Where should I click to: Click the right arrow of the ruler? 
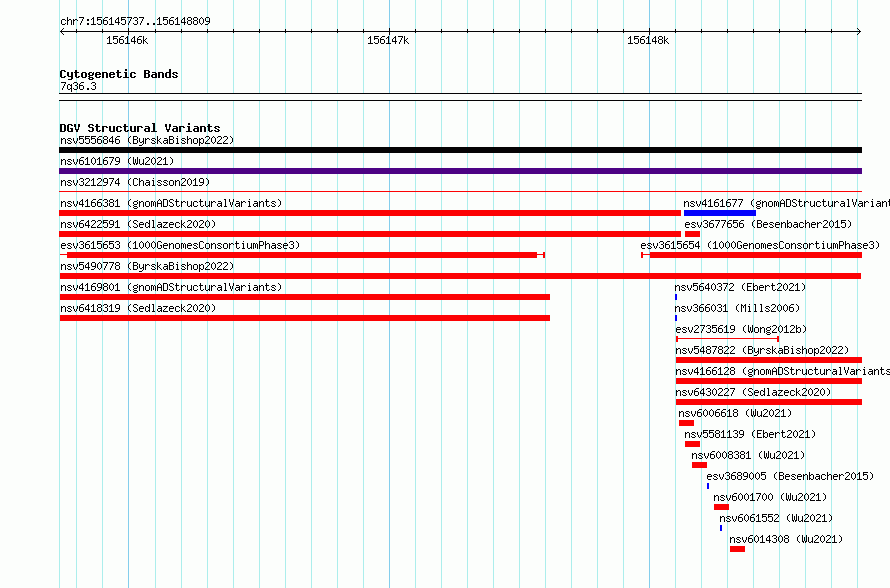pos(859,32)
